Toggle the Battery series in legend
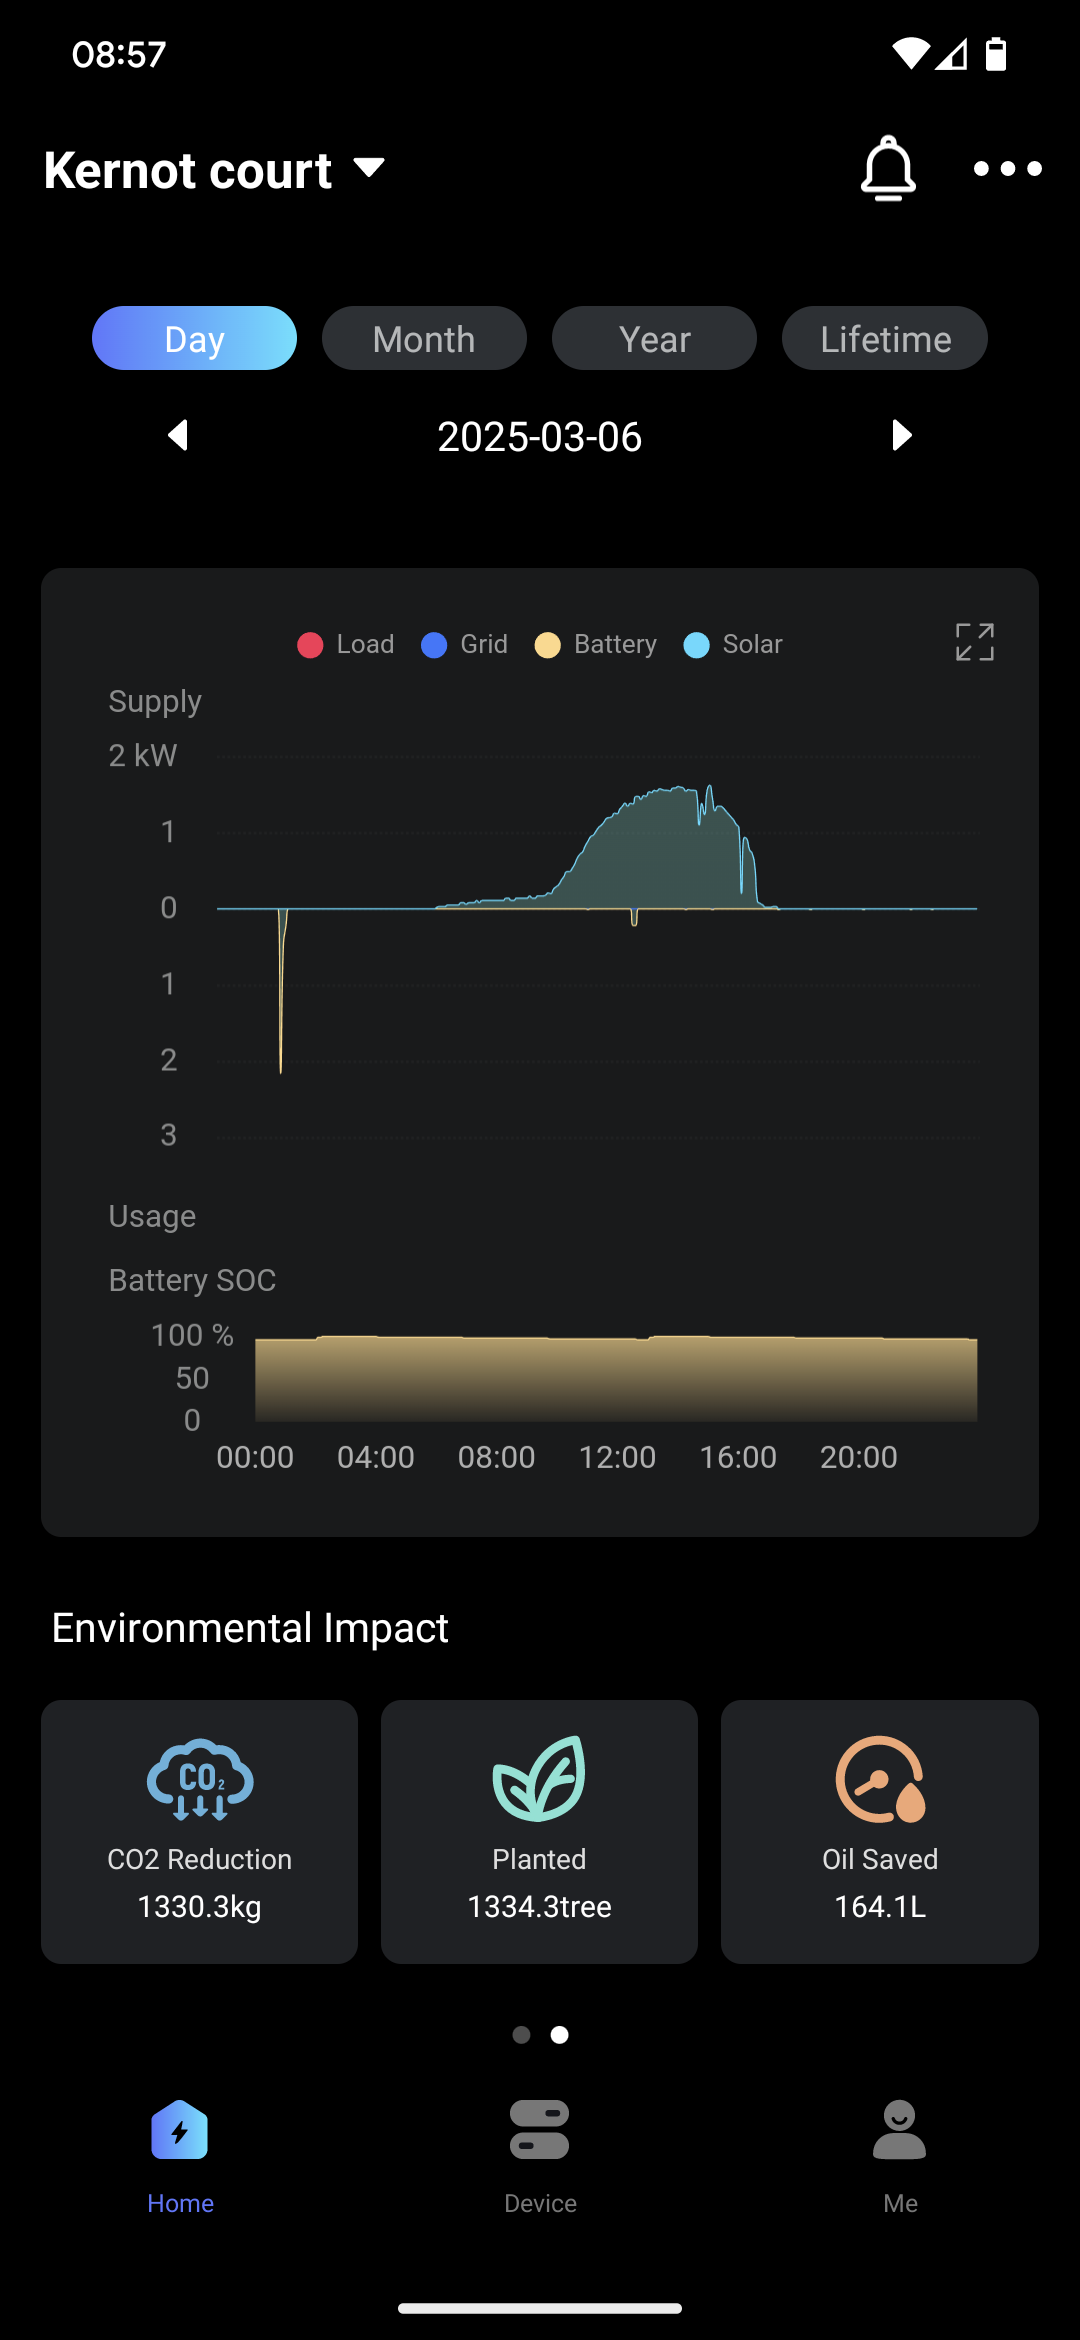The height and width of the screenshot is (2340, 1080). 596,644
